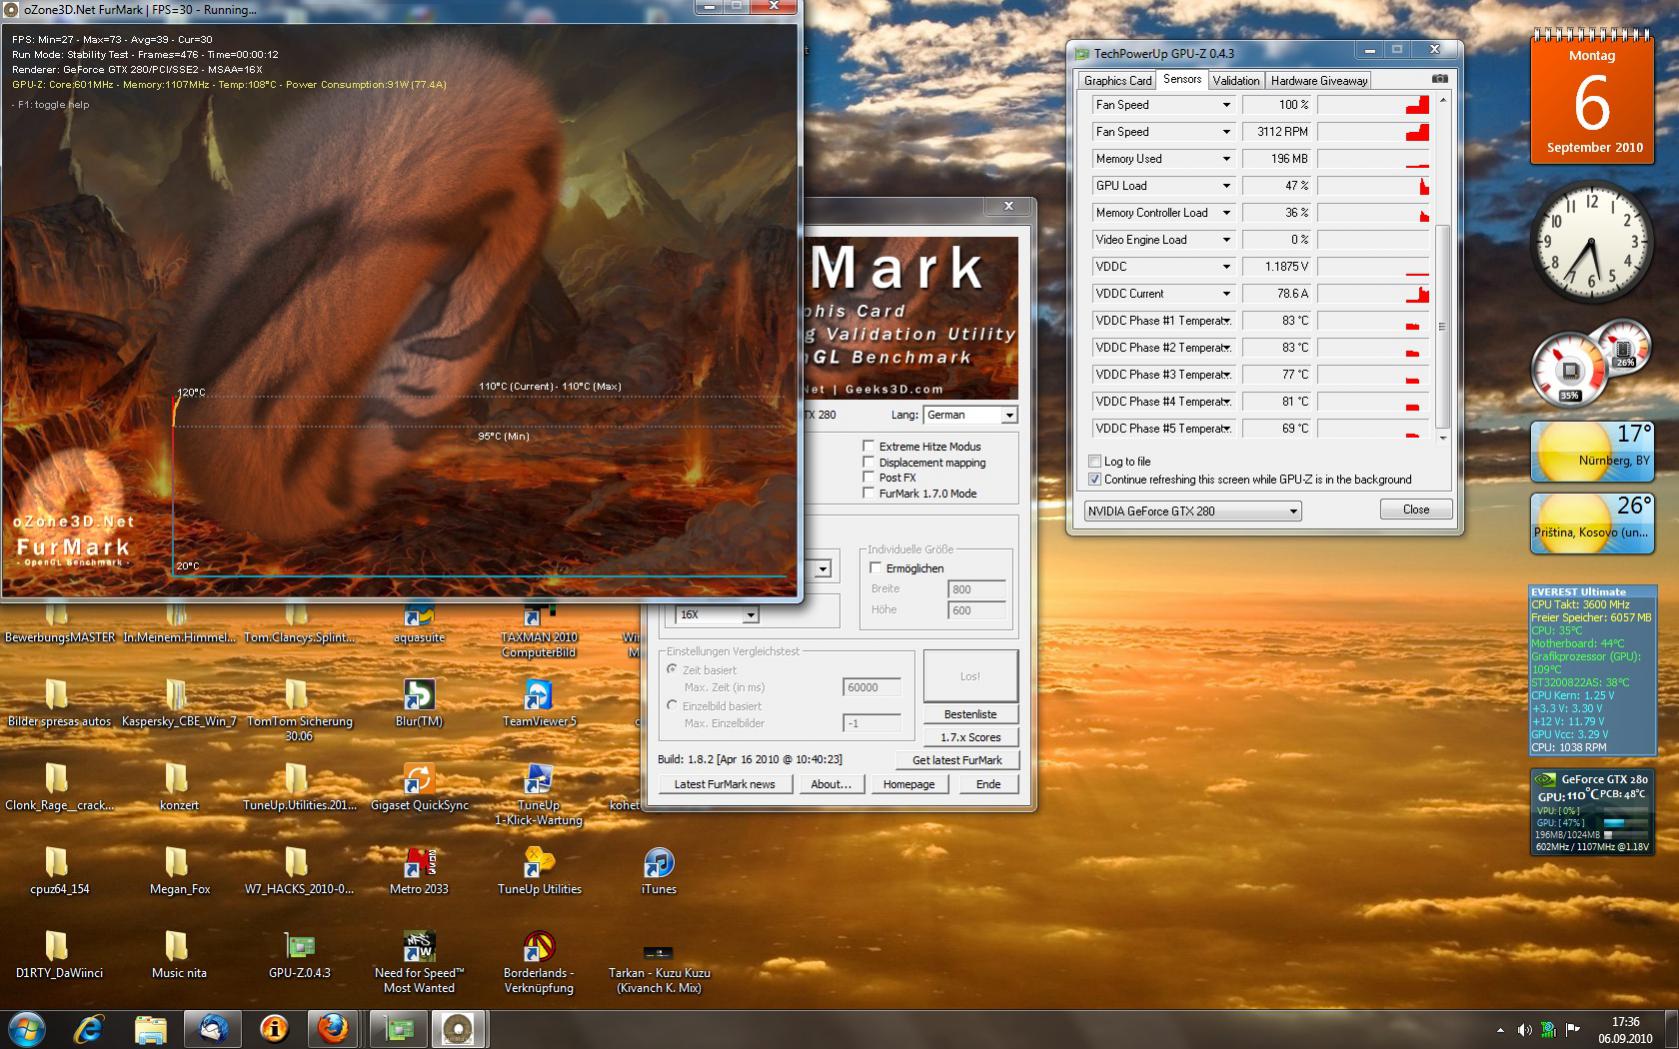Click the GPU-Z Close button
This screenshot has width=1679, height=1049.
[1416, 509]
